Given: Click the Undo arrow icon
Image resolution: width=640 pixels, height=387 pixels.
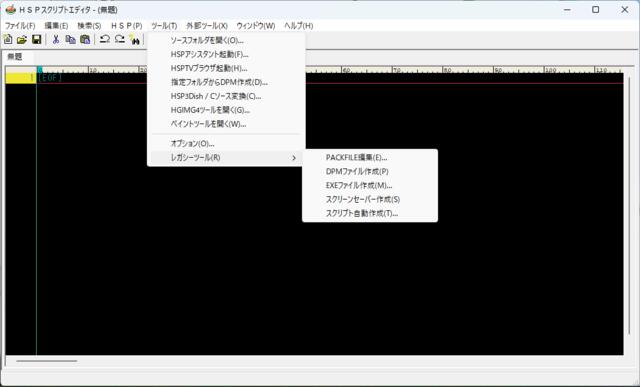Looking at the screenshot, I should pos(105,39).
